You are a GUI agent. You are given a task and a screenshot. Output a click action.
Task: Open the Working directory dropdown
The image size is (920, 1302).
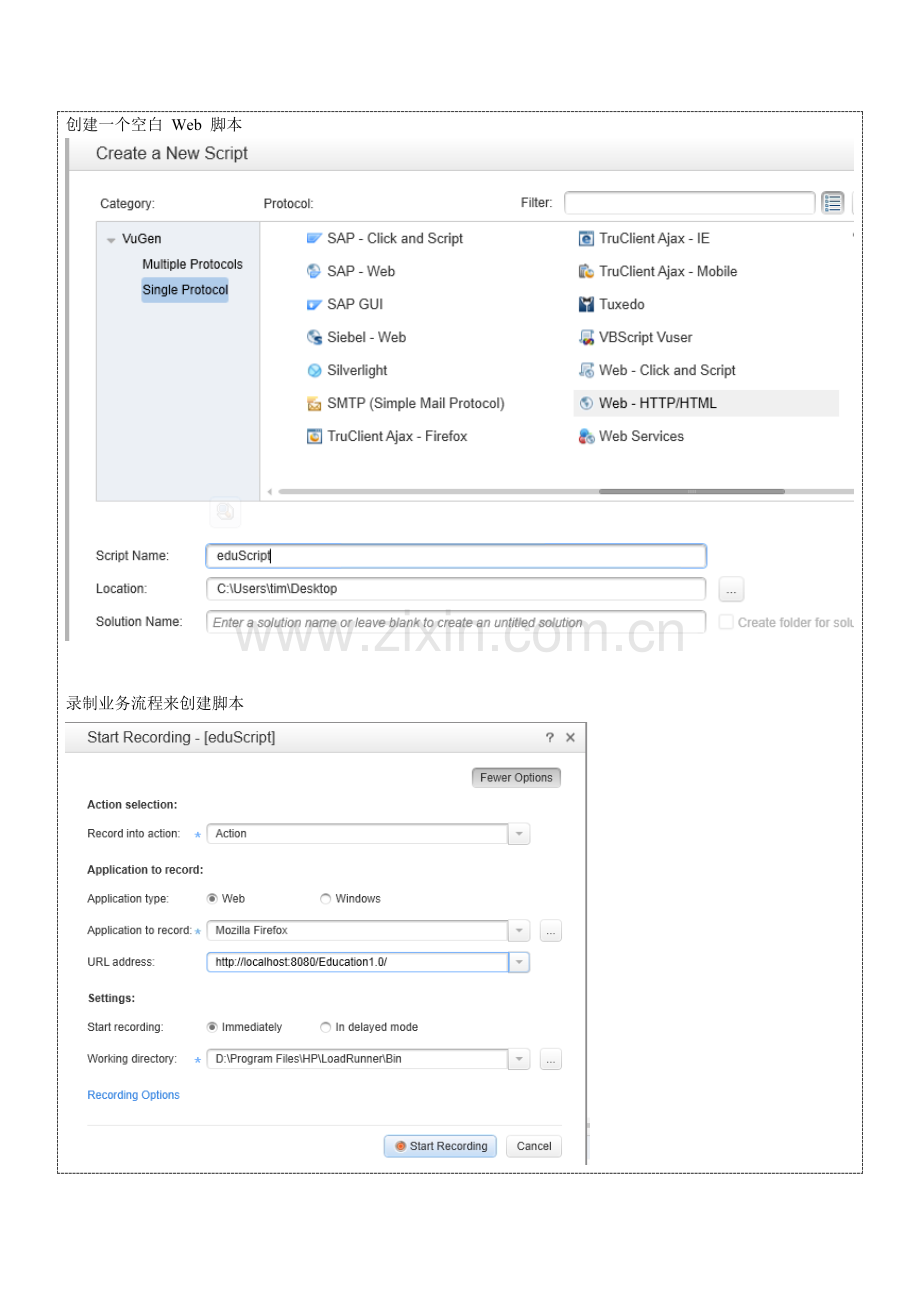coord(518,1058)
